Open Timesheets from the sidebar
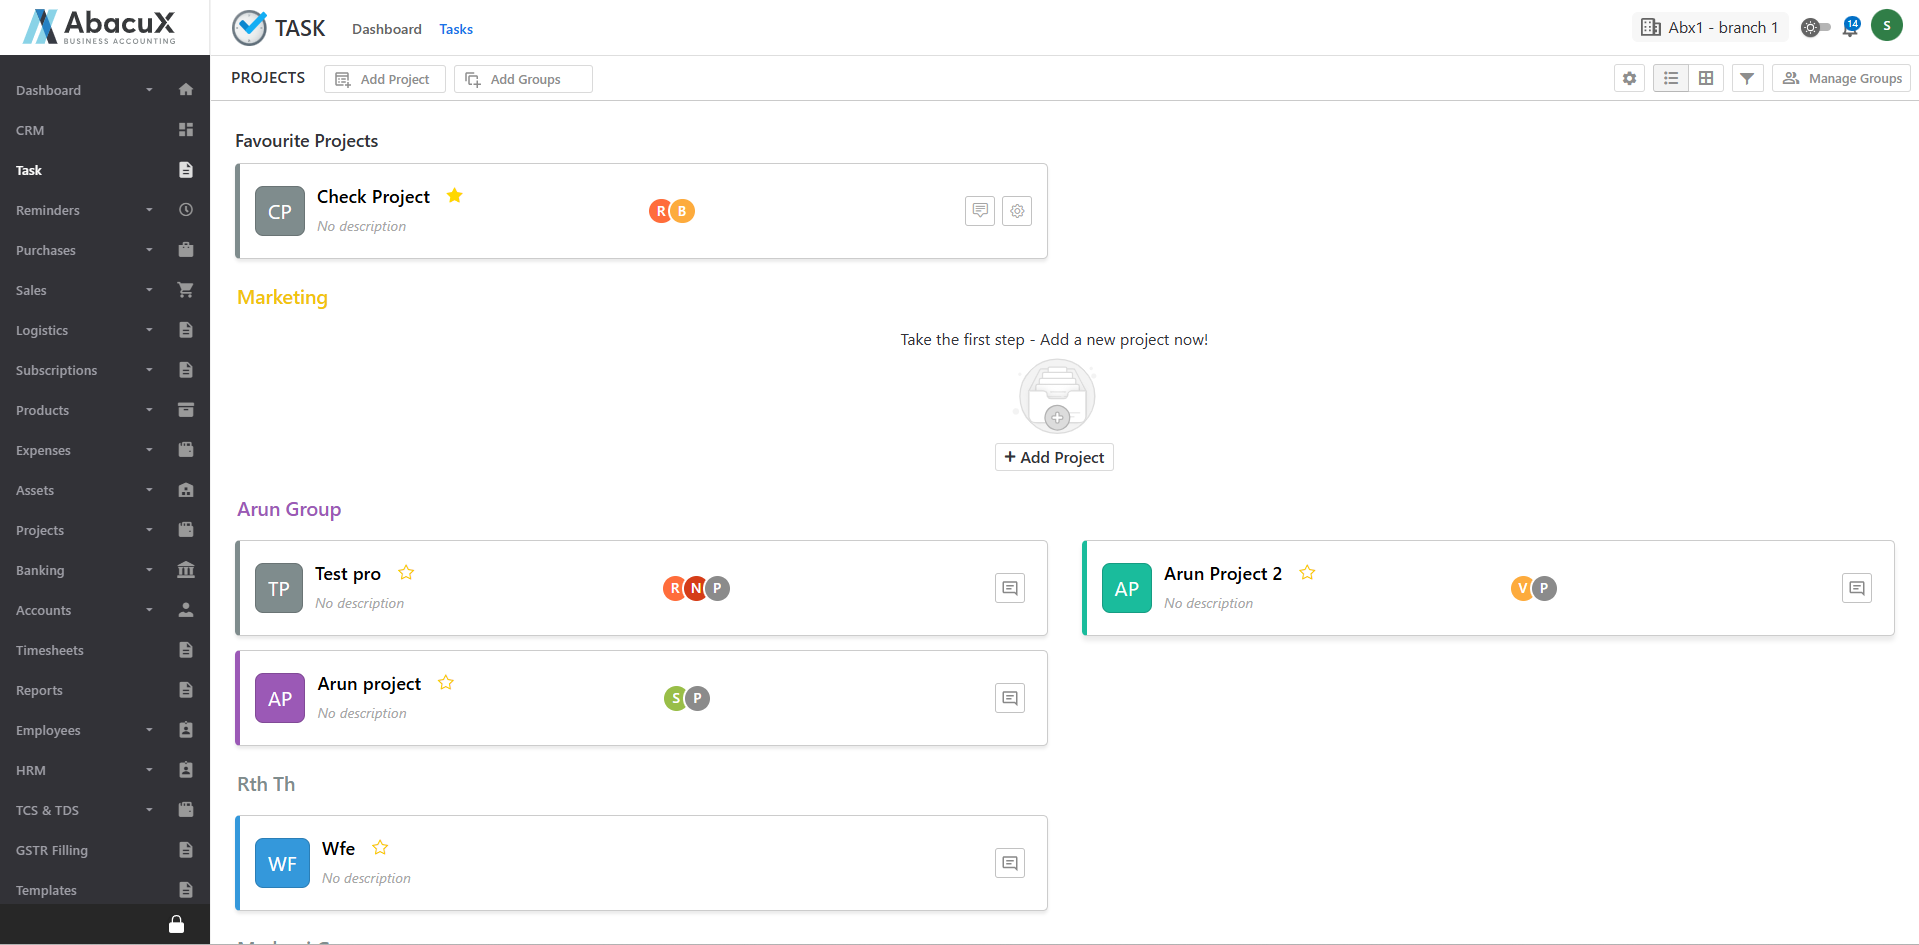The height and width of the screenshot is (945, 1919). point(50,650)
